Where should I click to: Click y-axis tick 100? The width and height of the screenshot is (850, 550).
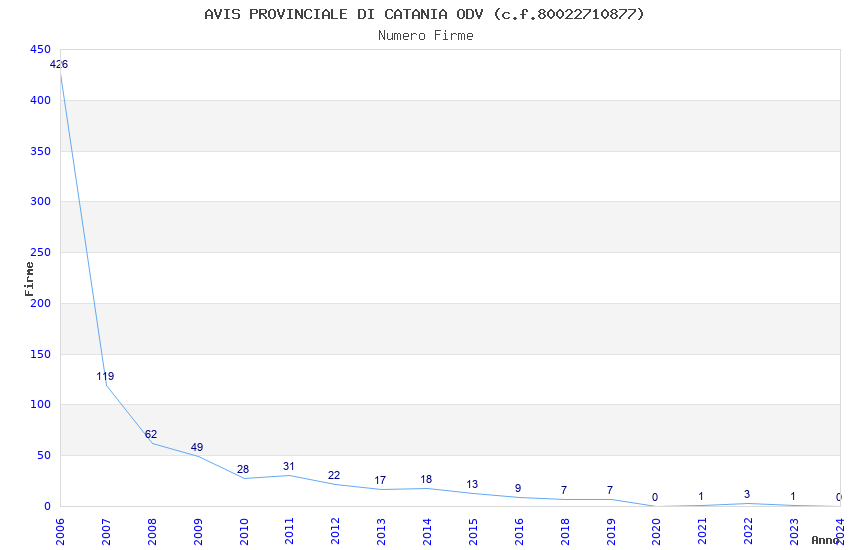pyautogui.click(x=40, y=404)
